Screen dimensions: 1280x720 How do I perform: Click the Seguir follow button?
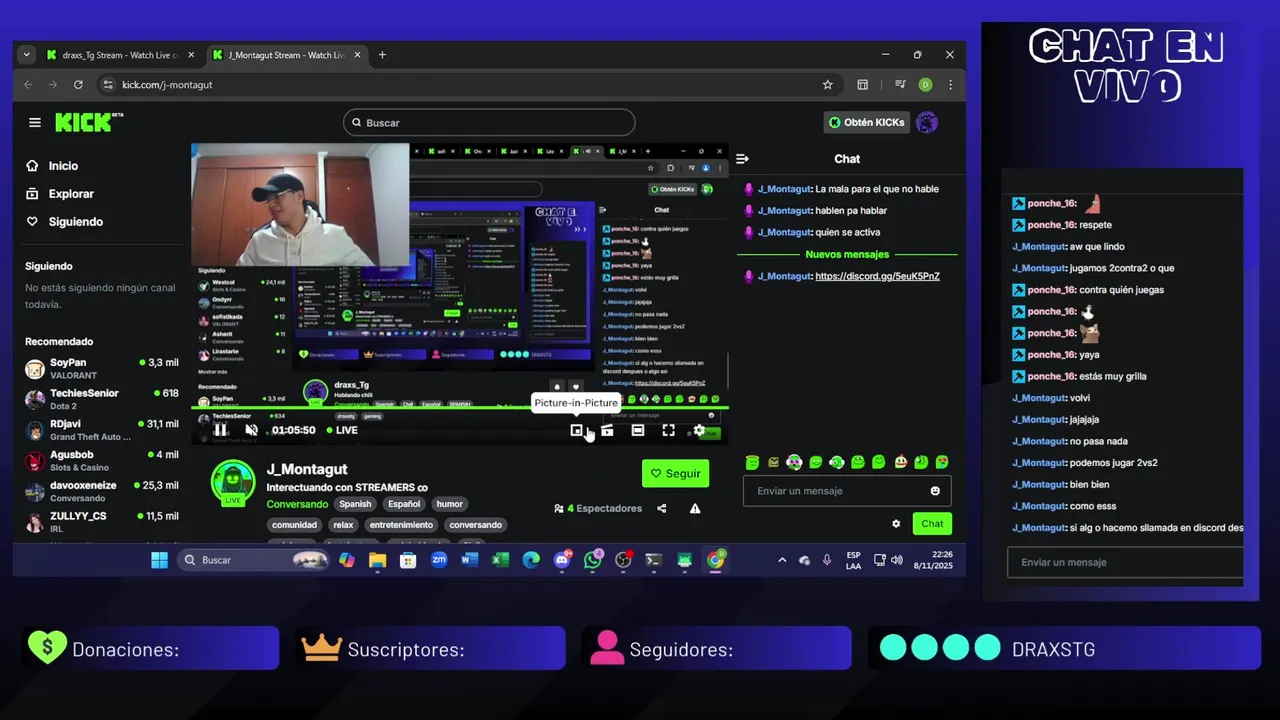coord(675,474)
